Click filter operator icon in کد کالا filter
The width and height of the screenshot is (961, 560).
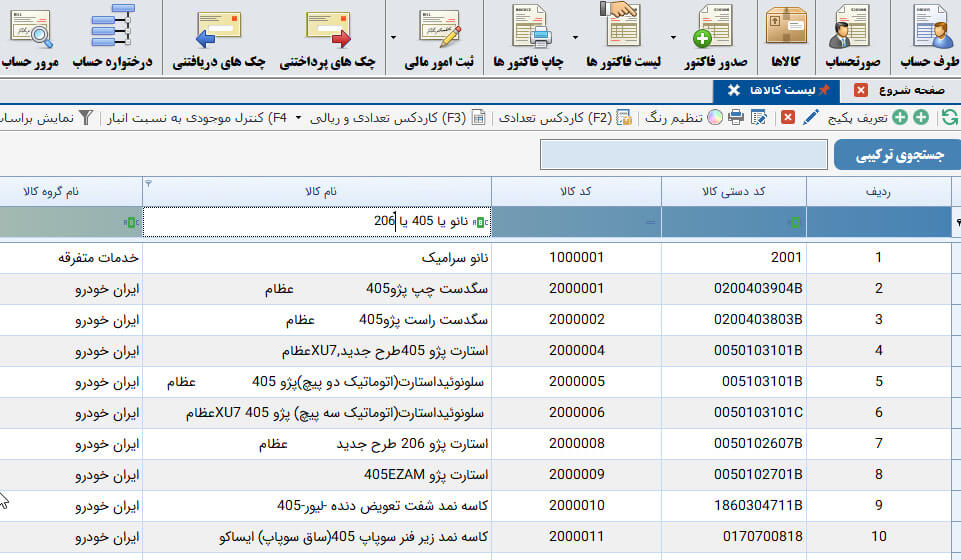650,222
